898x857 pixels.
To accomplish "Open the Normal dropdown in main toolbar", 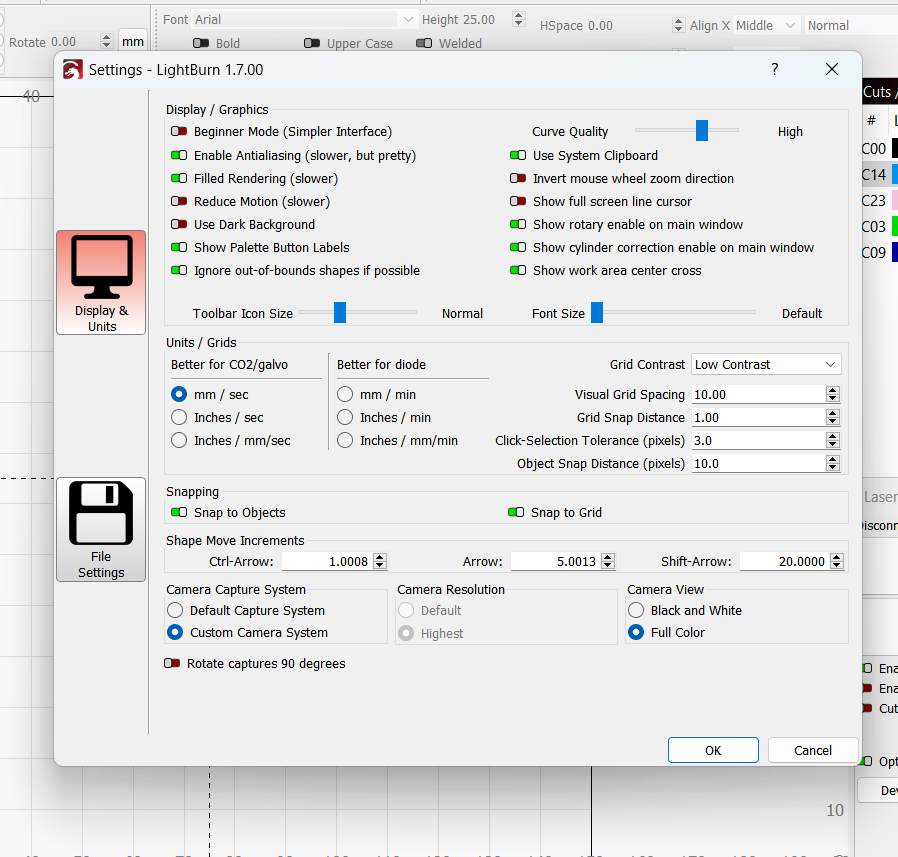I will (851, 25).
